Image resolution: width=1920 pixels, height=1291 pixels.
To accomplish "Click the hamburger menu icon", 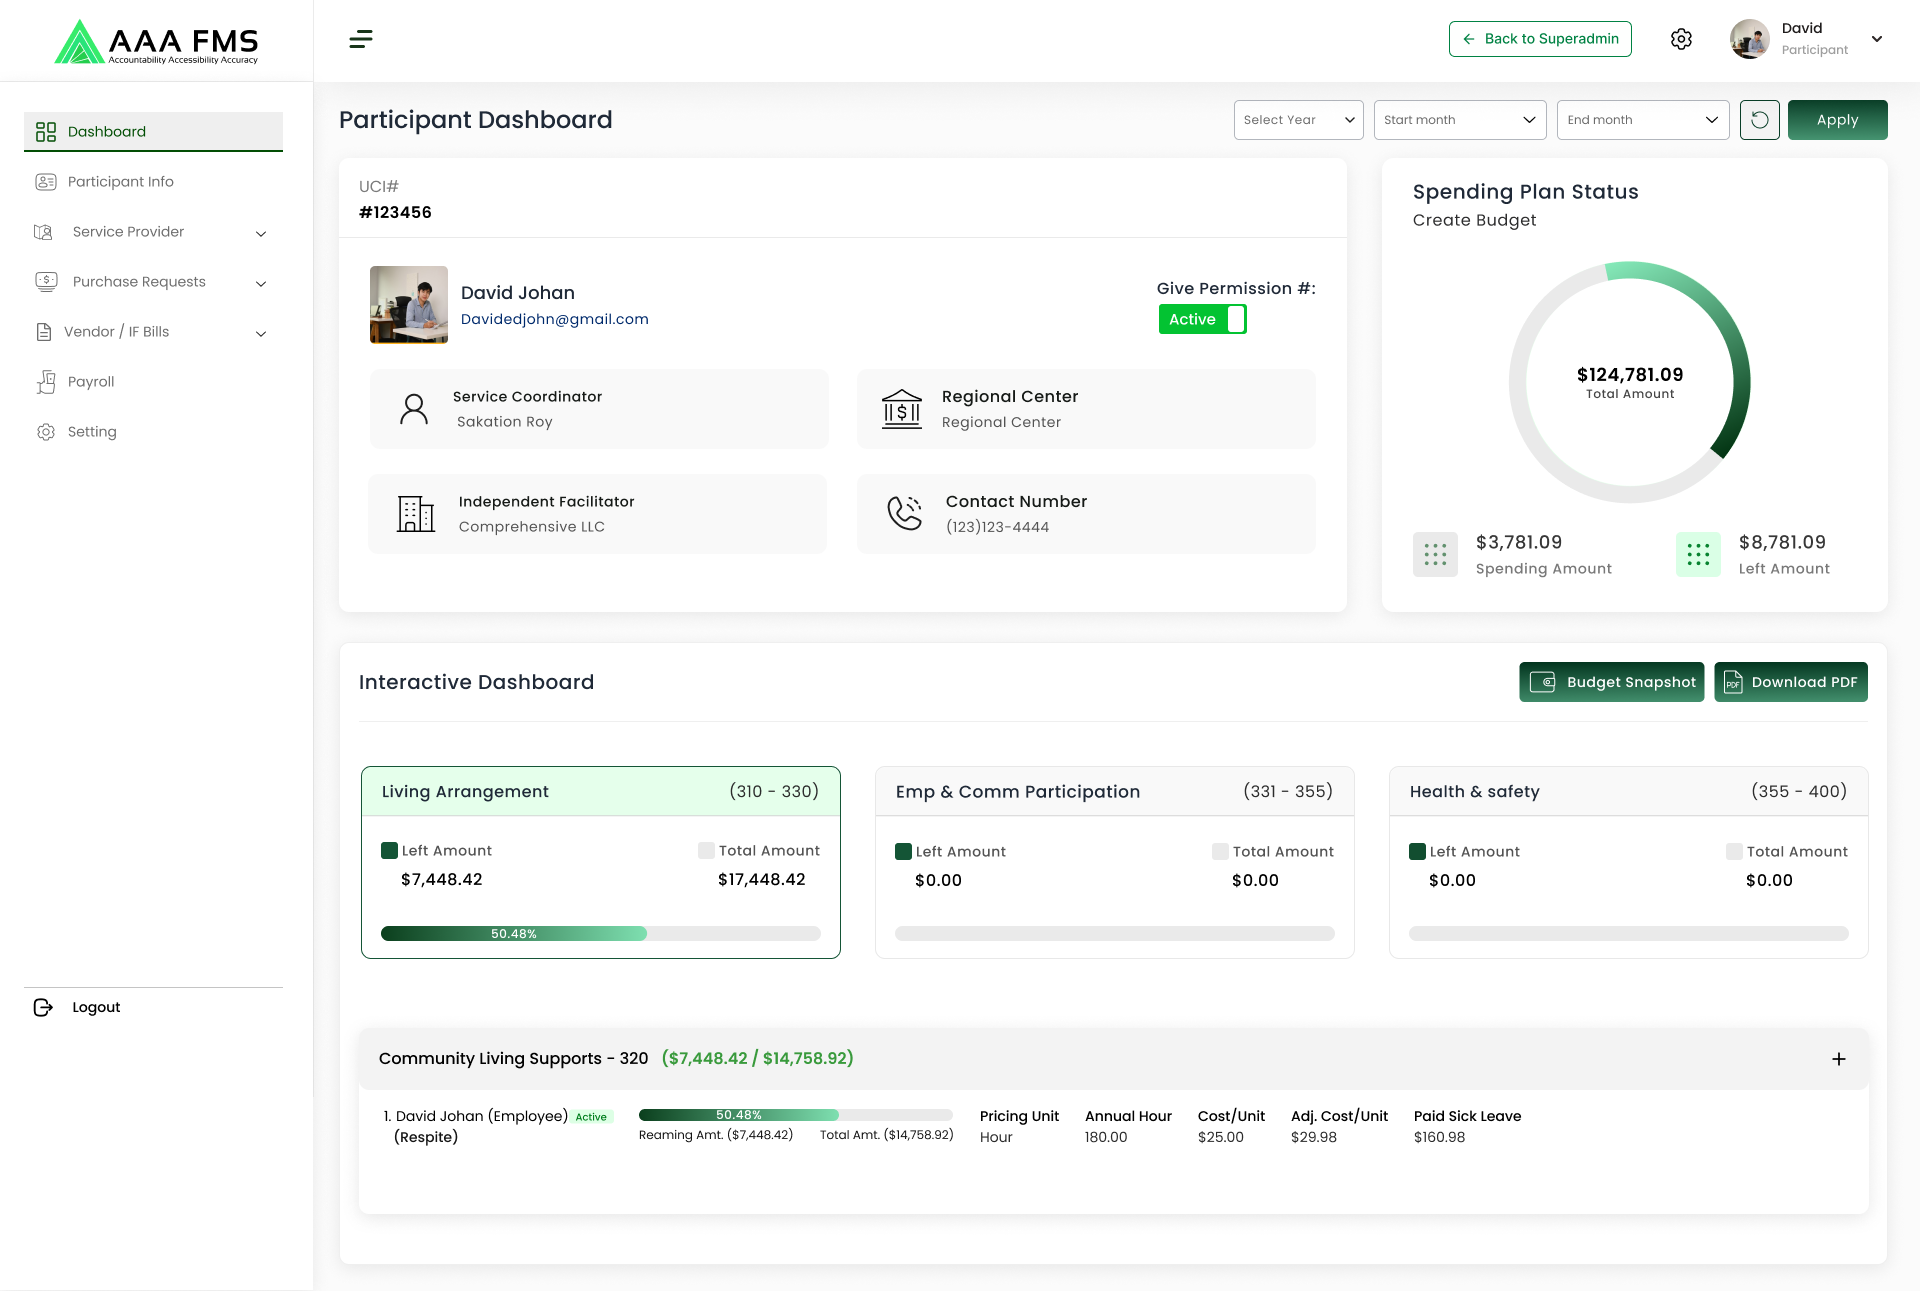I will click(361, 39).
